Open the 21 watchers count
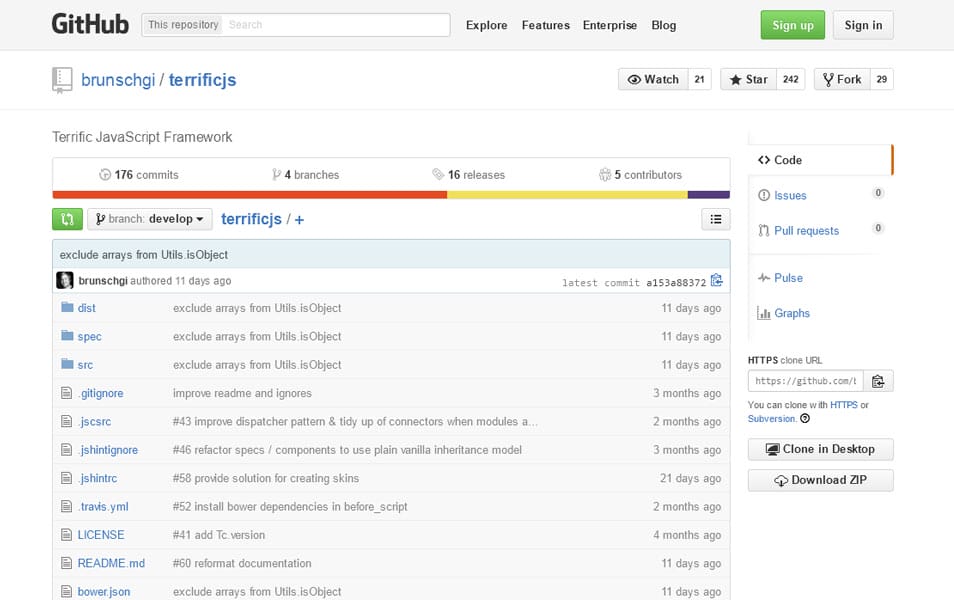 pos(699,79)
